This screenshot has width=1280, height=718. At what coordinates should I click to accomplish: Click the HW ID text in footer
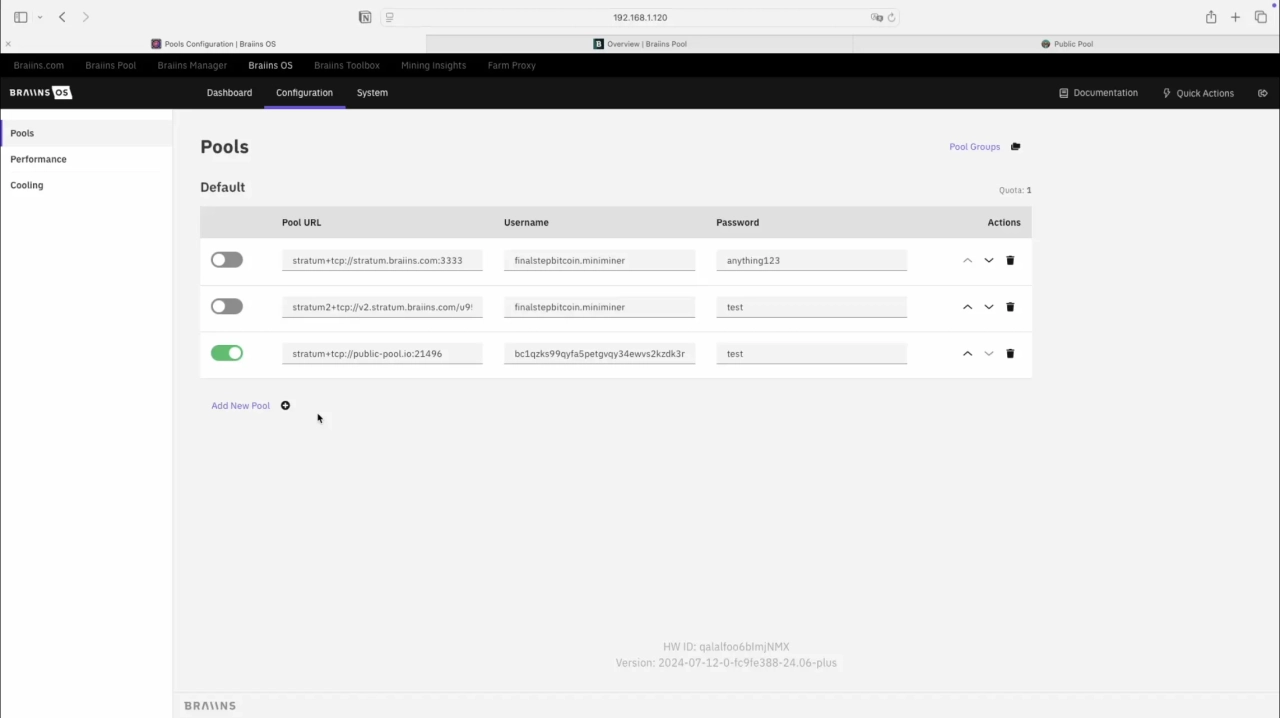click(726, 647)
